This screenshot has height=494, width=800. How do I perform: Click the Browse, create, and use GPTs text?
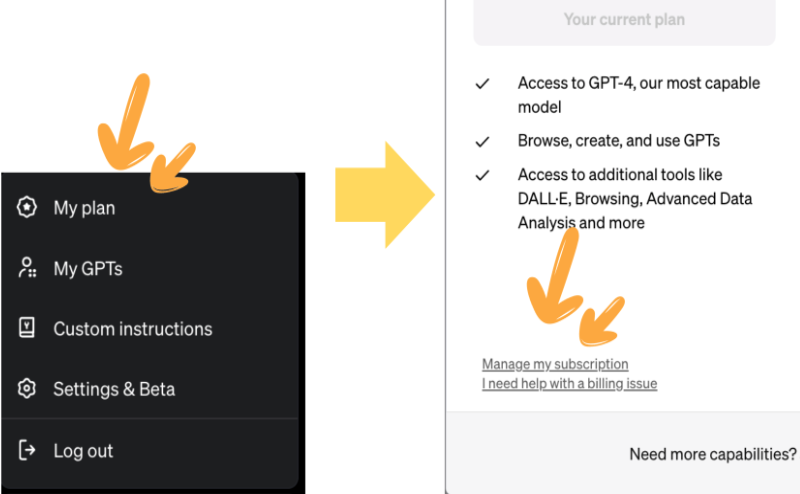(x=619, y=140)
